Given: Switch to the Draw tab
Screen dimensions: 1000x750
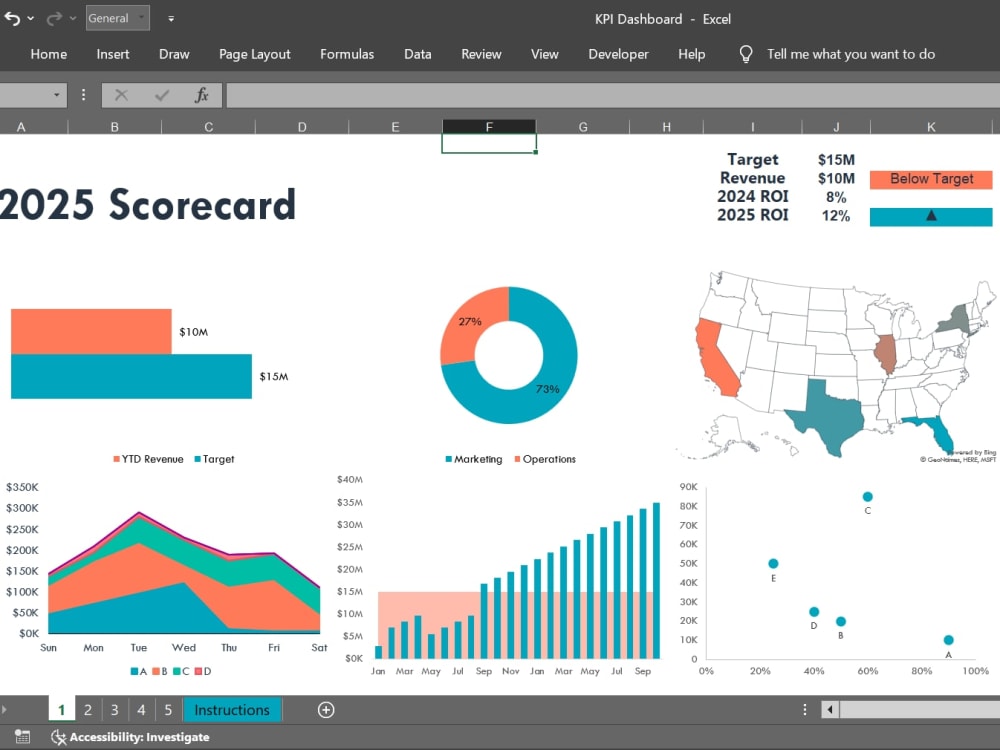Looking at the screenshot, I should click(x=174, y=54).
